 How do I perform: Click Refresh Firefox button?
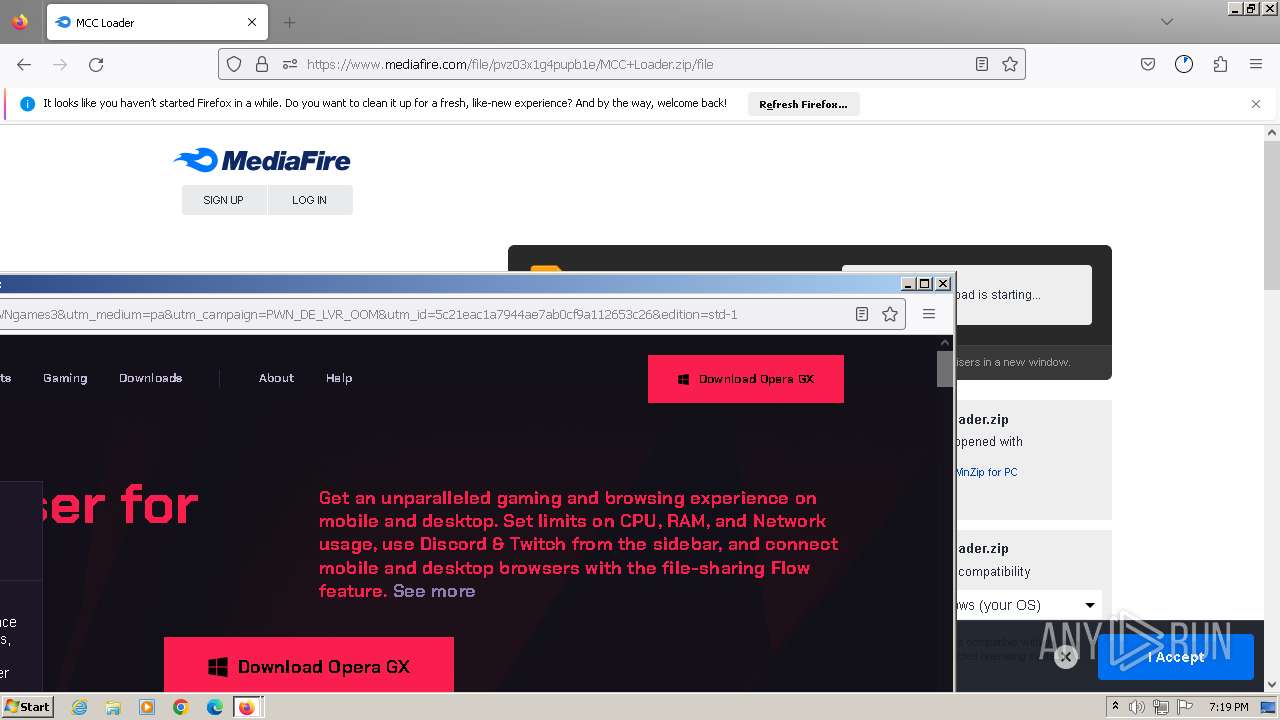803,104
